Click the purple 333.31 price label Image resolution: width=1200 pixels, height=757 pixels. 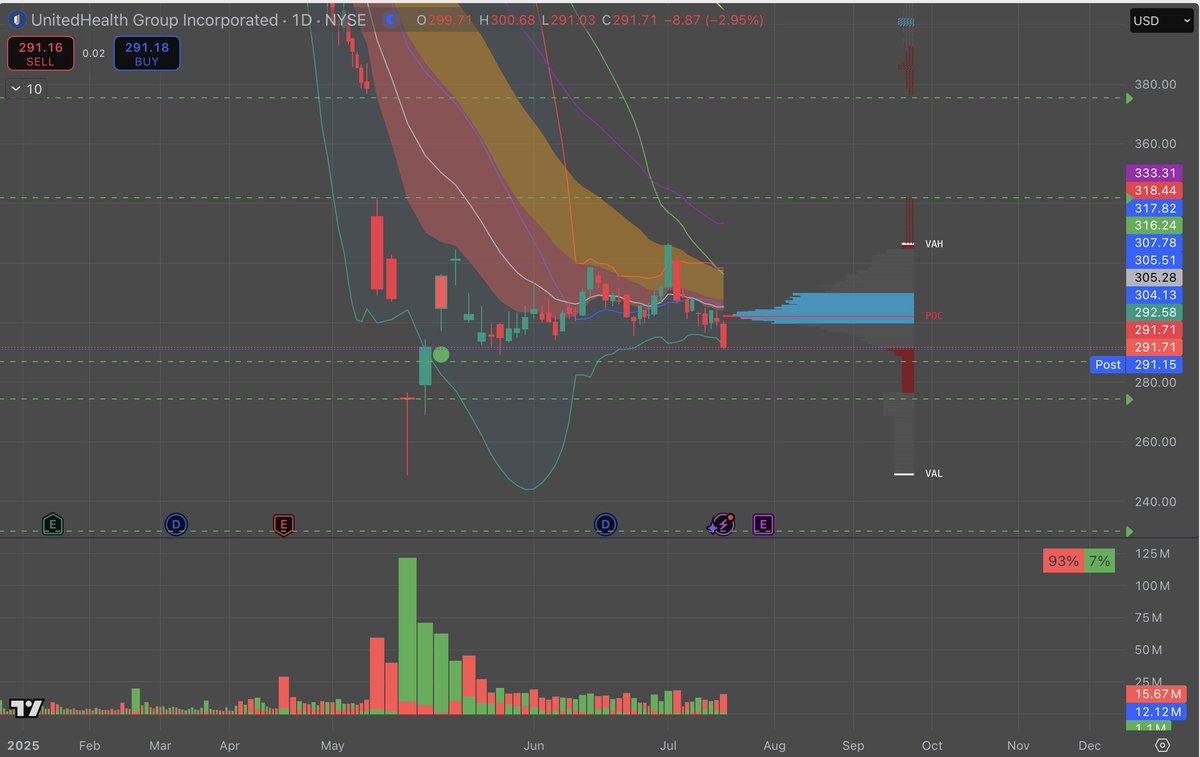tap(1154, 173)
